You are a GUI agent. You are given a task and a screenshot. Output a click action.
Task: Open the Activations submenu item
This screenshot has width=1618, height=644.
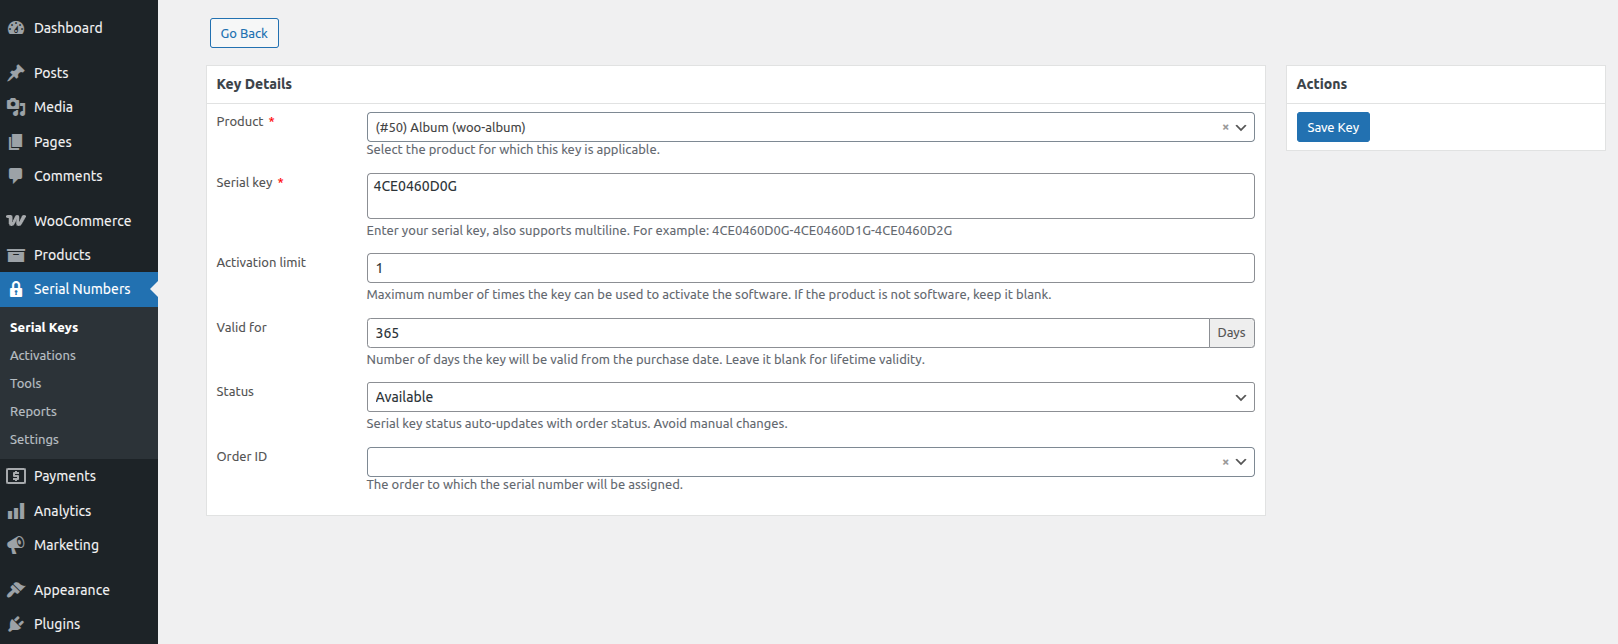point(43,356)
